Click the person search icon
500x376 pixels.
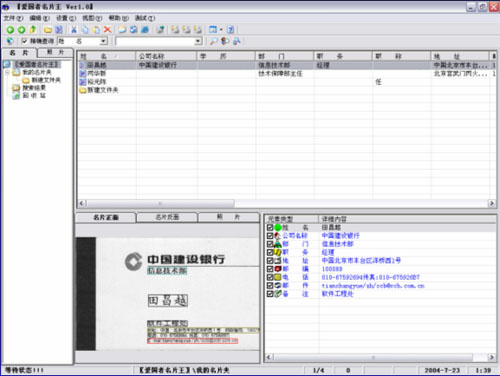(225, 41)
